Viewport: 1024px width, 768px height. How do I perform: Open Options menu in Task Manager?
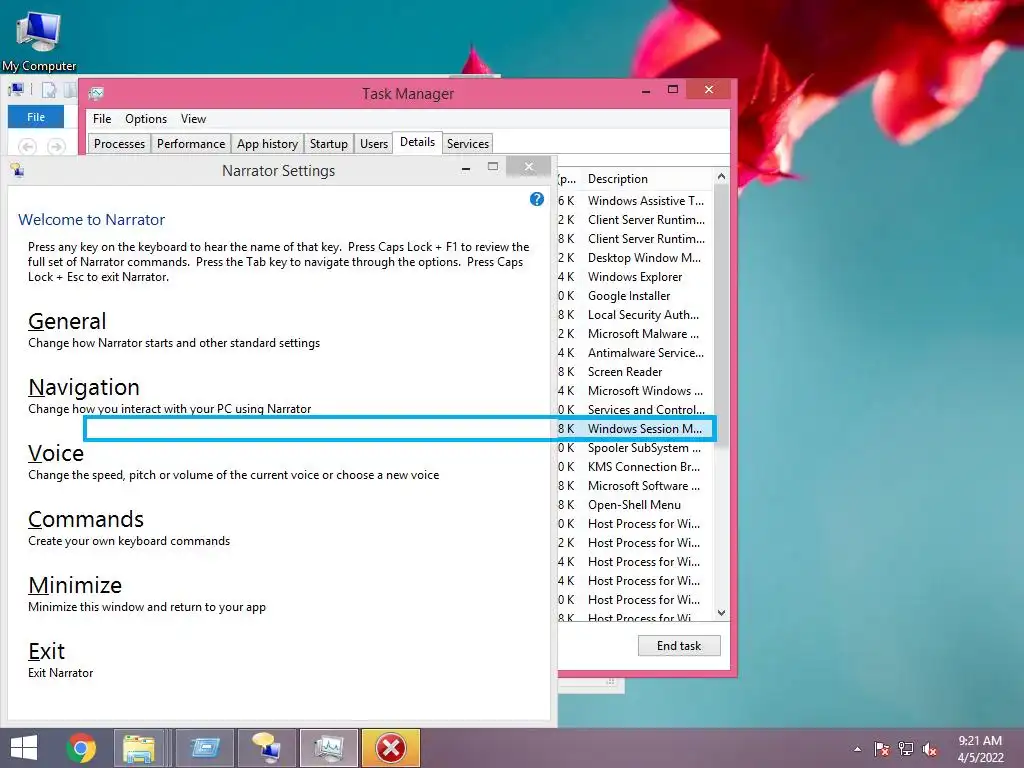146,119
